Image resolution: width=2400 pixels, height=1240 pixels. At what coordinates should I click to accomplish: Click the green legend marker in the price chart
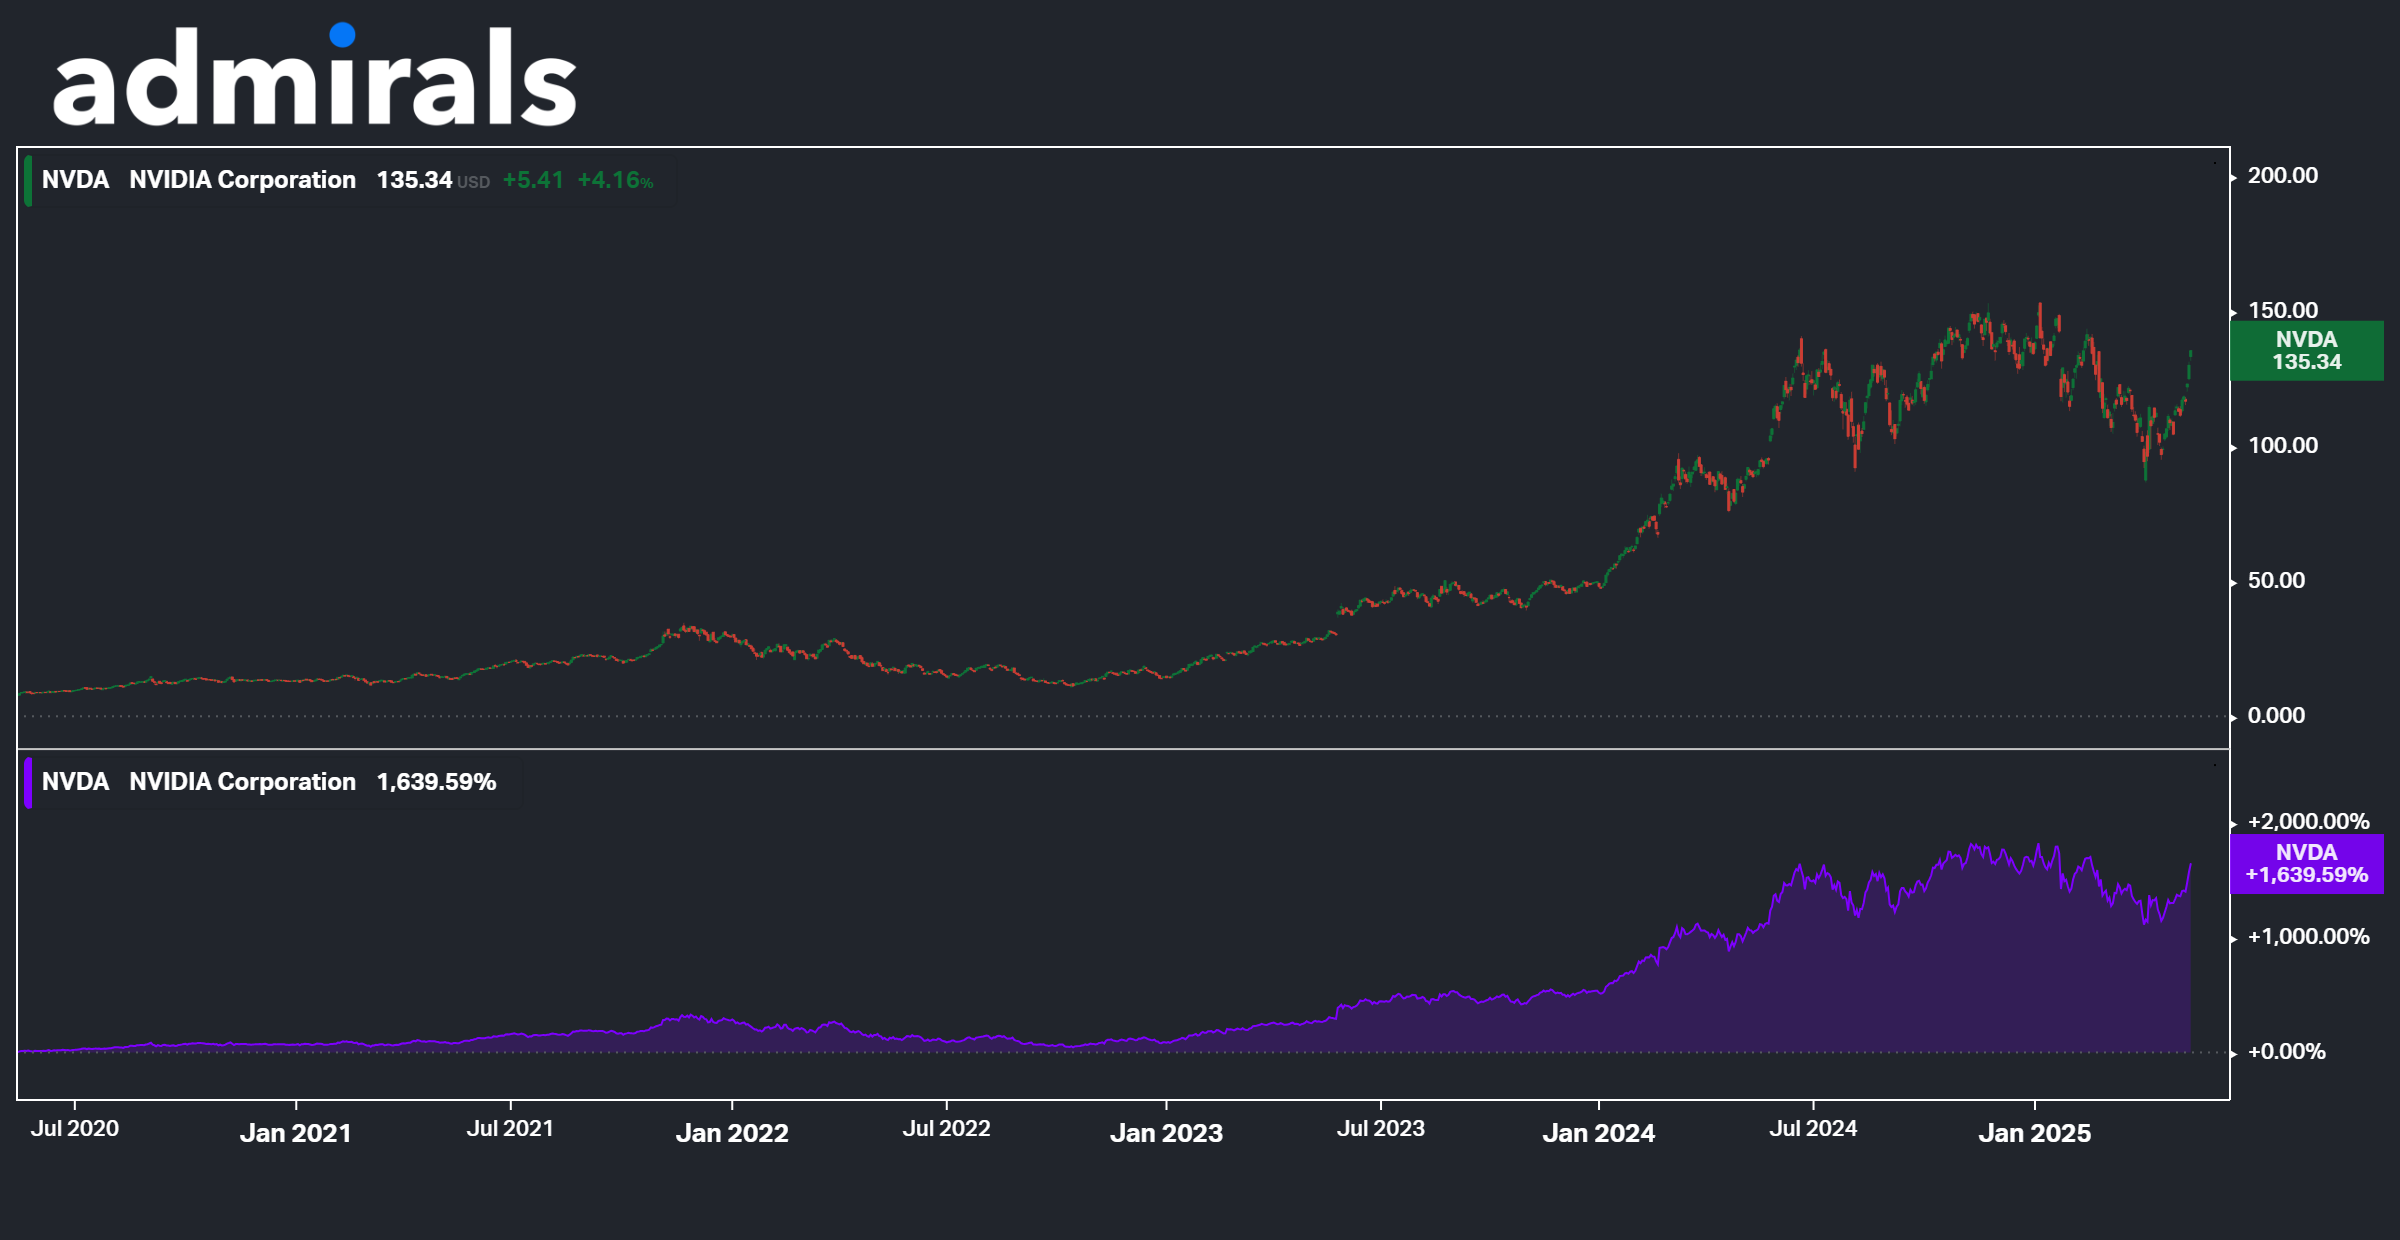[x=28, y=181]
